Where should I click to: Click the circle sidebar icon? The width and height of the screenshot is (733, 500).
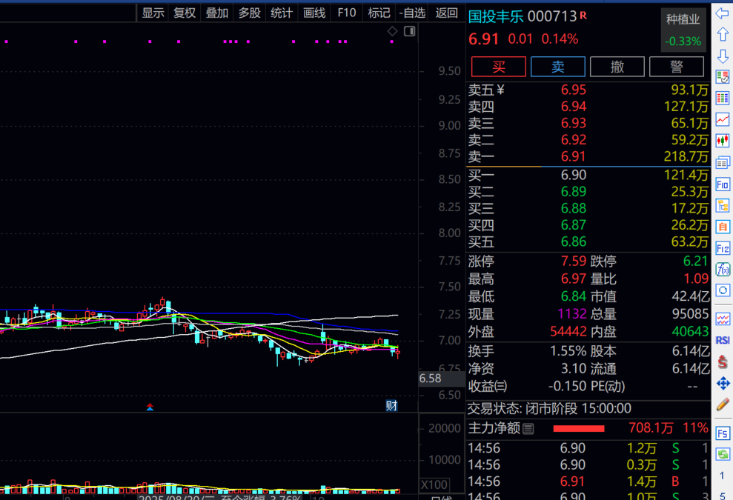point(722,291)
